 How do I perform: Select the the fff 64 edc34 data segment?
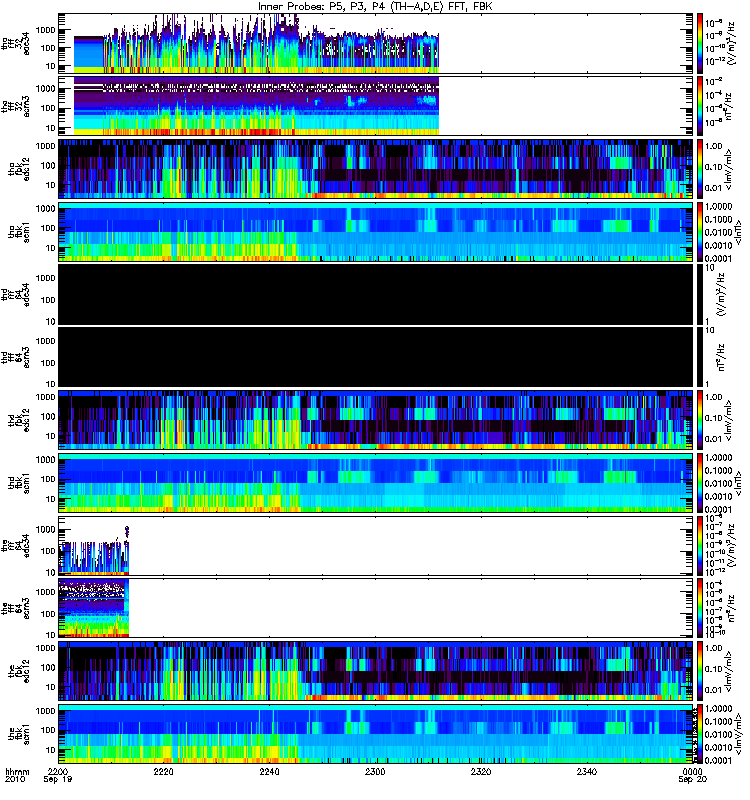(94, 550)
